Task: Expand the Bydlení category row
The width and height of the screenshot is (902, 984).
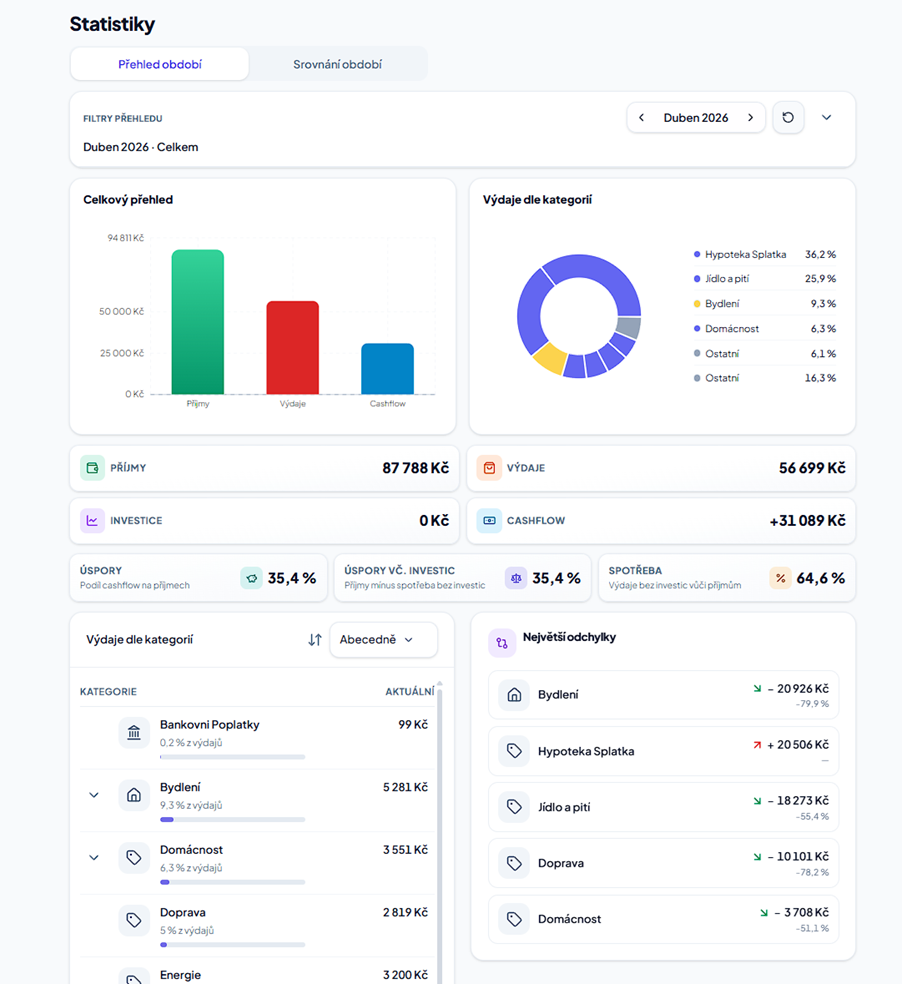Action: coord(94,795)
